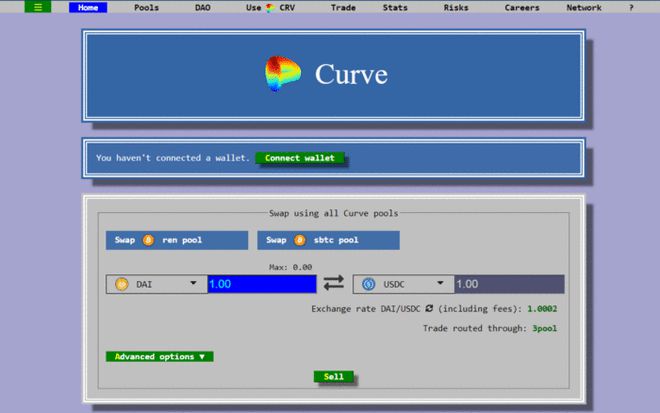The image size is (660, 413).
Task: Click the CRV icon in the navigation bar
Action: (271, 8)
